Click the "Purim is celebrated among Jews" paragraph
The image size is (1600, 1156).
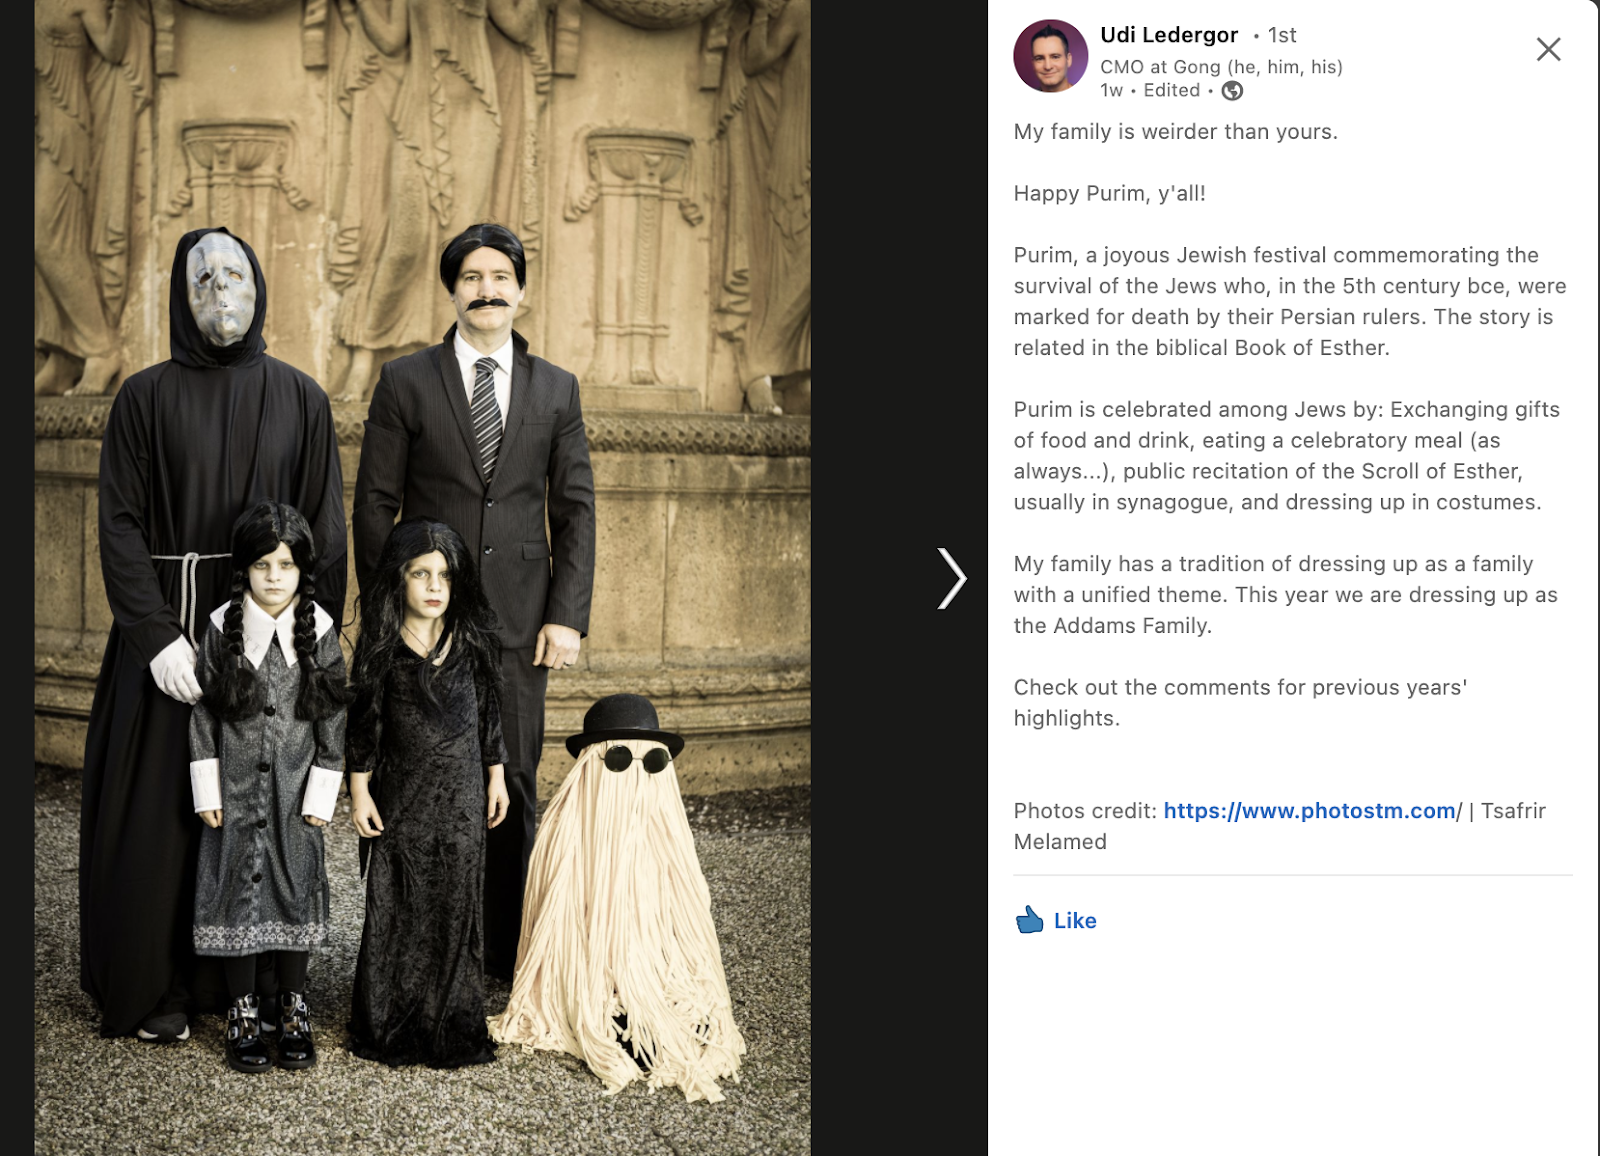click(x=1287, y=456)
